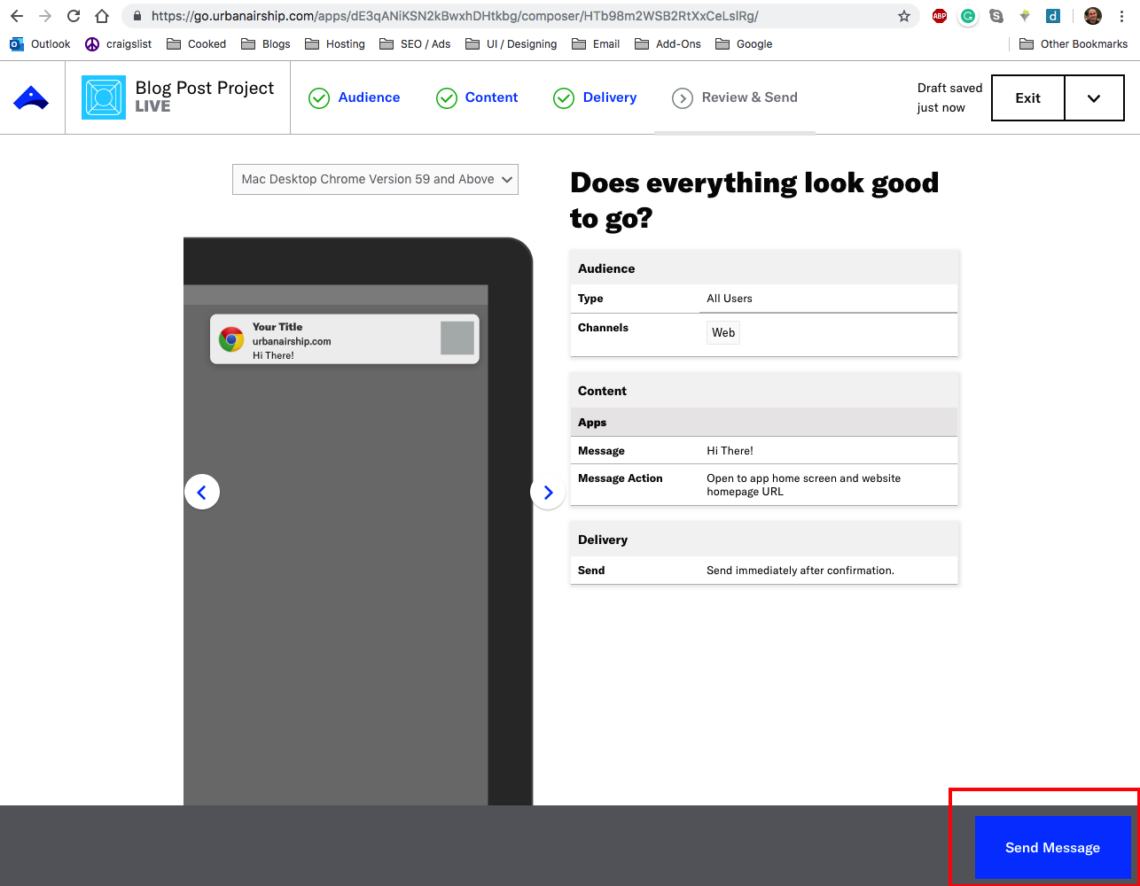The height and width of the screenshot is (886, 1140).
Task: Open the Grammarly extension
Action: [x=967, y=16]
